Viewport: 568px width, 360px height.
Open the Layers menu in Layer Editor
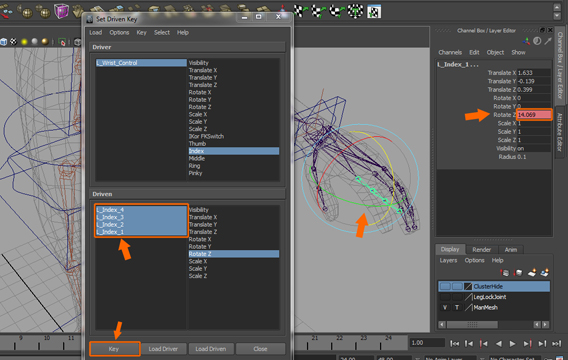pos(448,260)
